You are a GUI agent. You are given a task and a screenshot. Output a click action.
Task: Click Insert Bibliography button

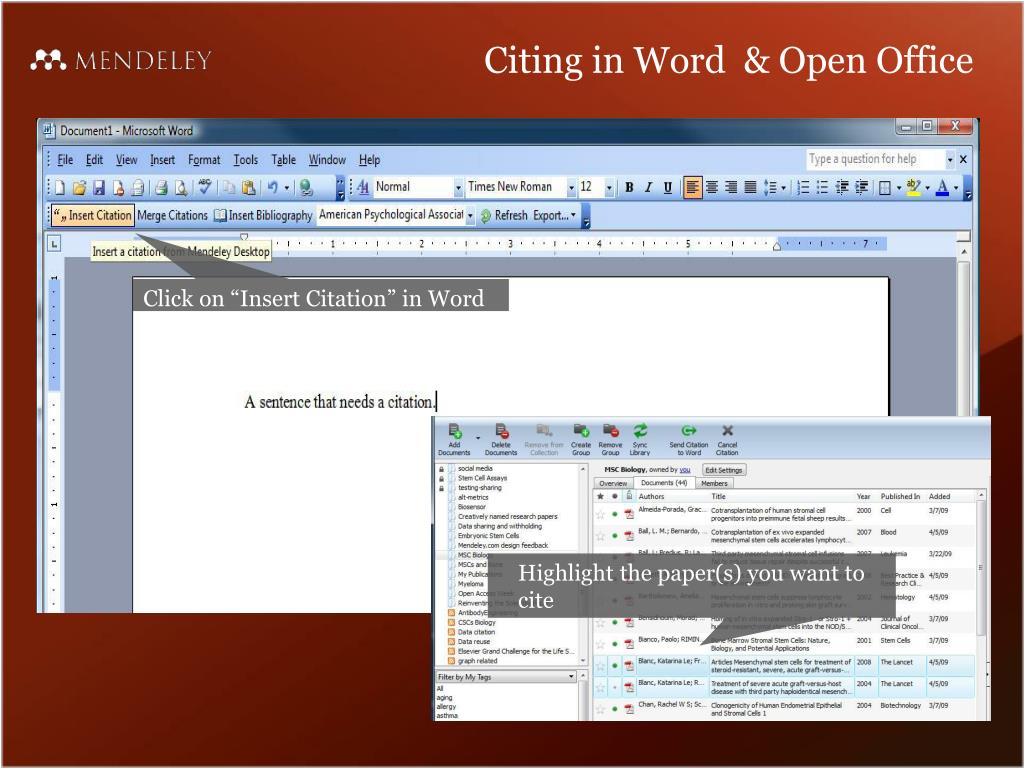pyautogui.click(x=263, y=216)
